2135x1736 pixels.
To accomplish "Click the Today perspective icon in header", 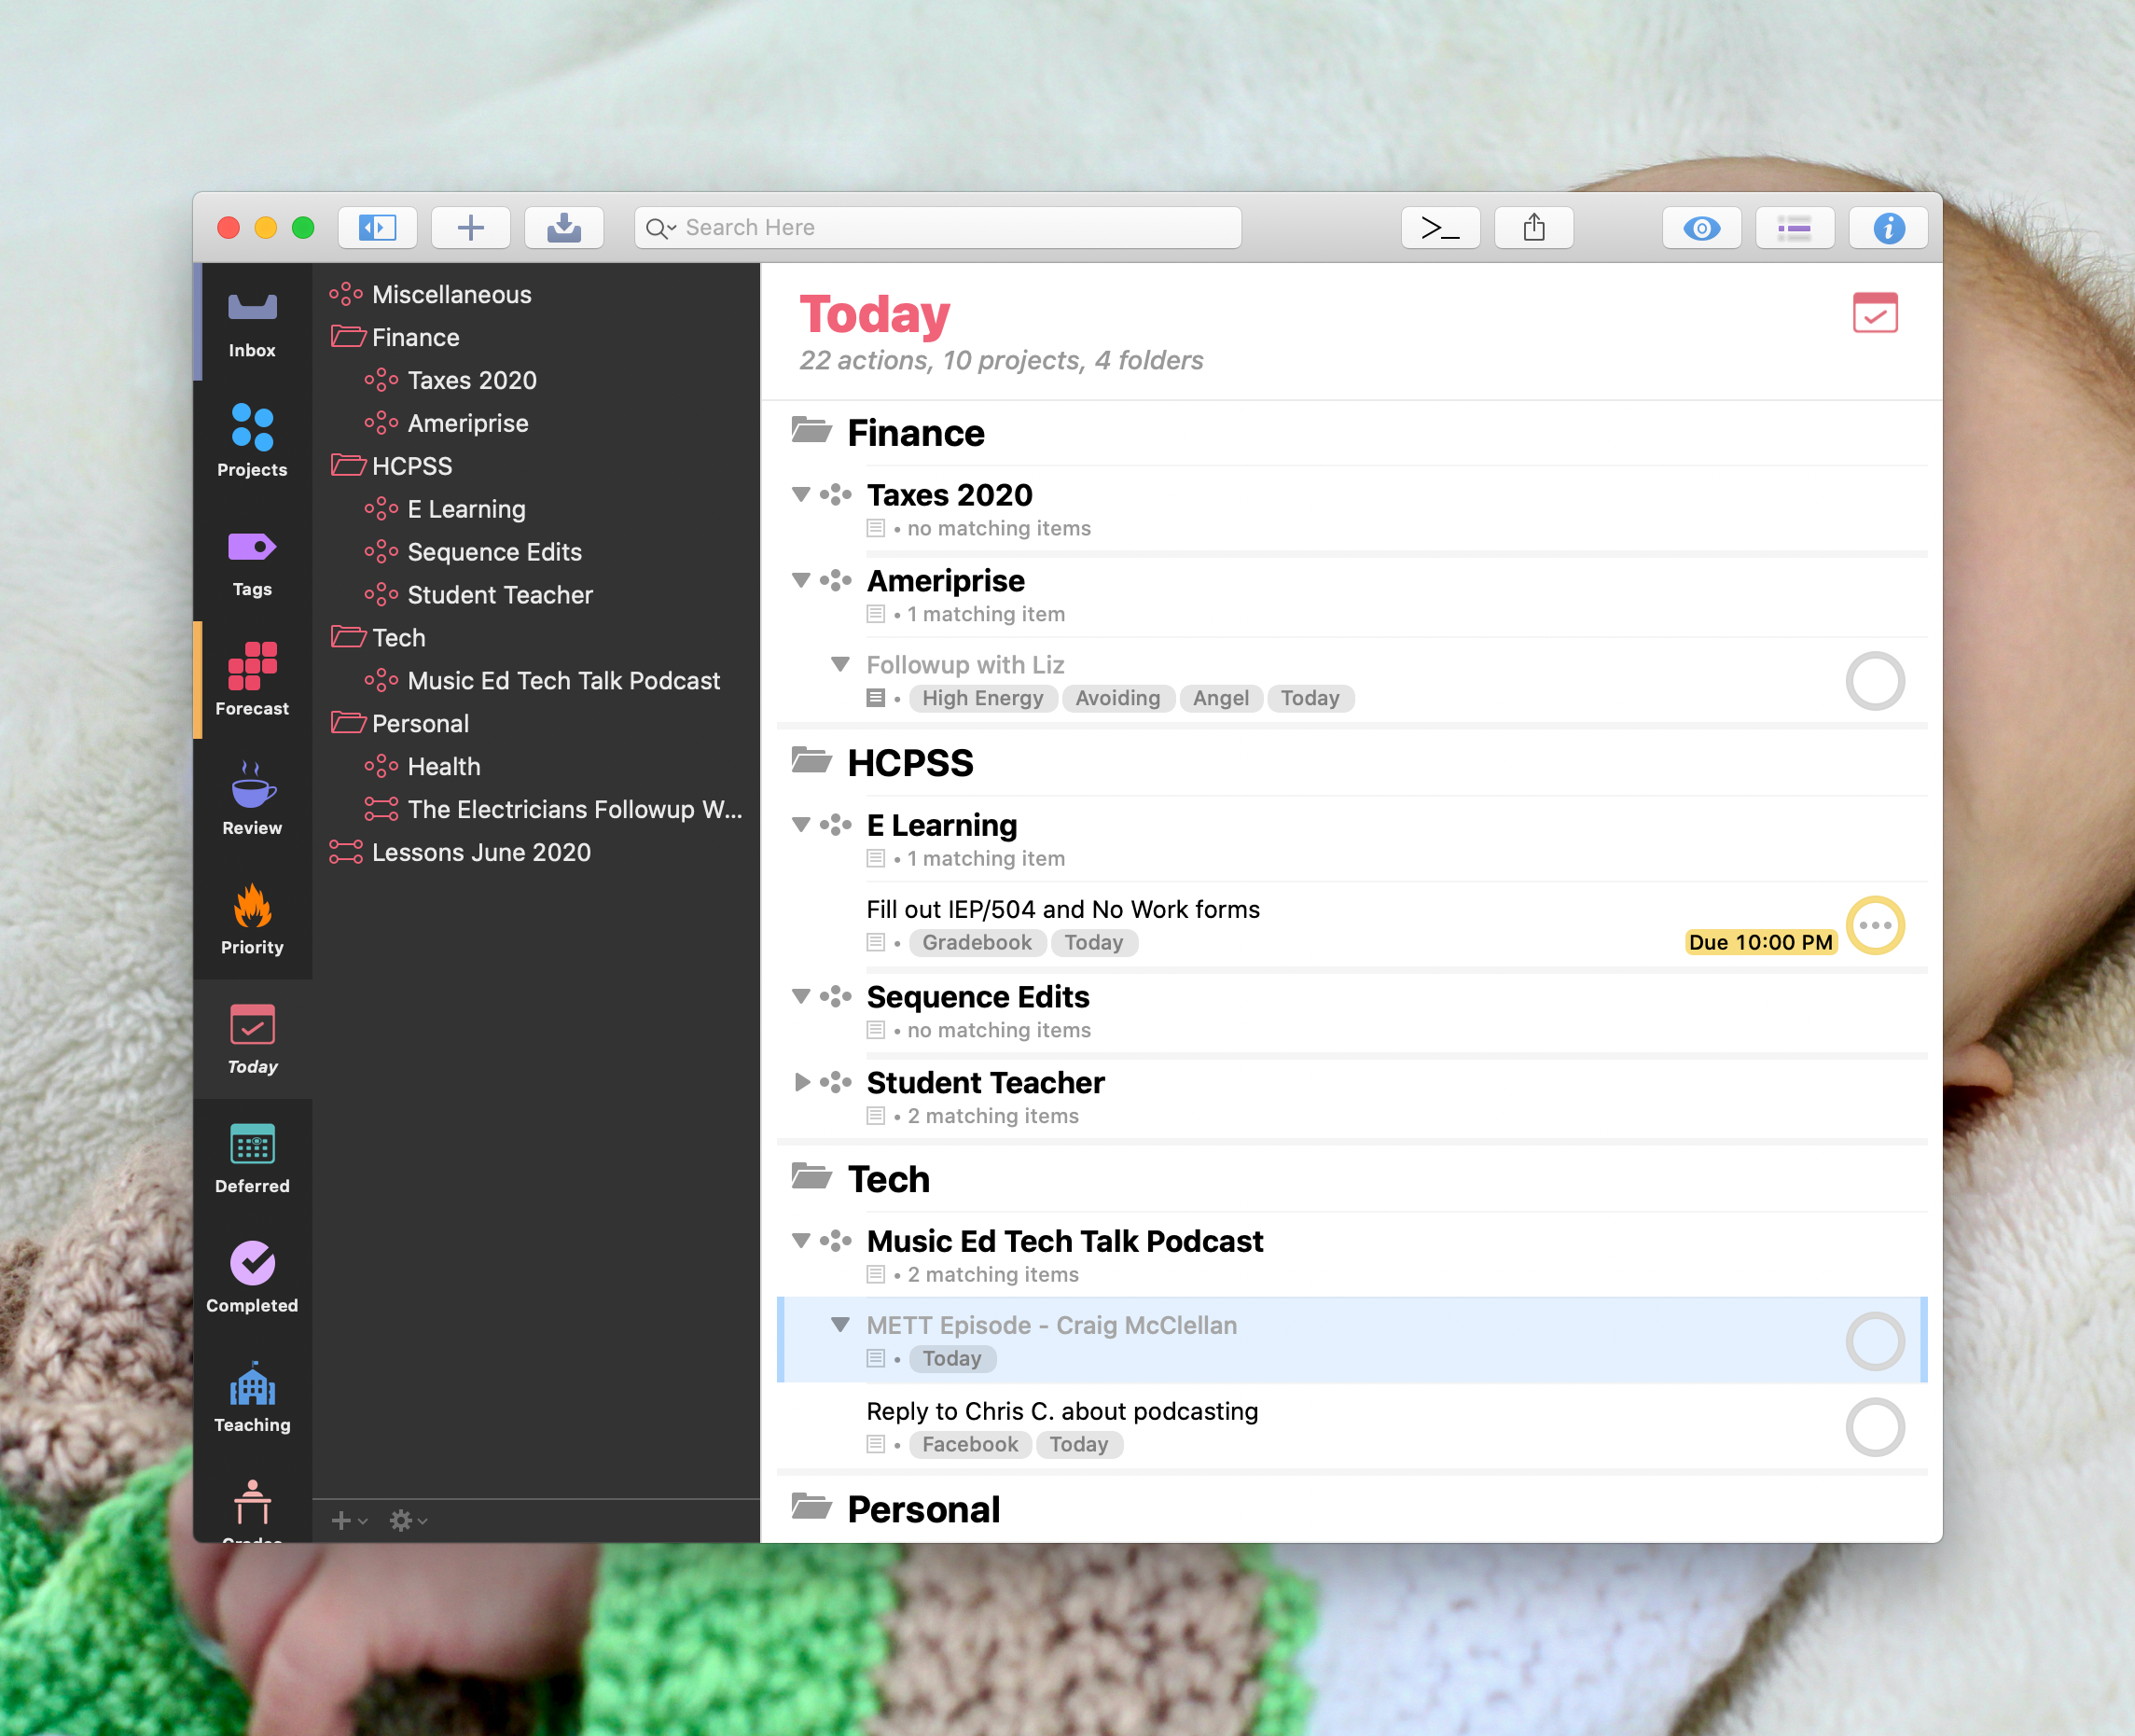I will pos(1875,313).
